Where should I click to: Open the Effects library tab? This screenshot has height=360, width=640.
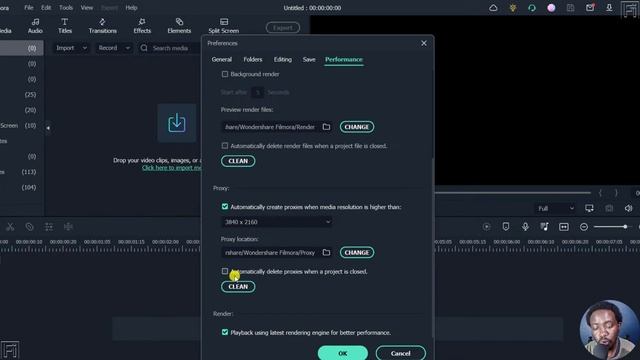point(142,26)
